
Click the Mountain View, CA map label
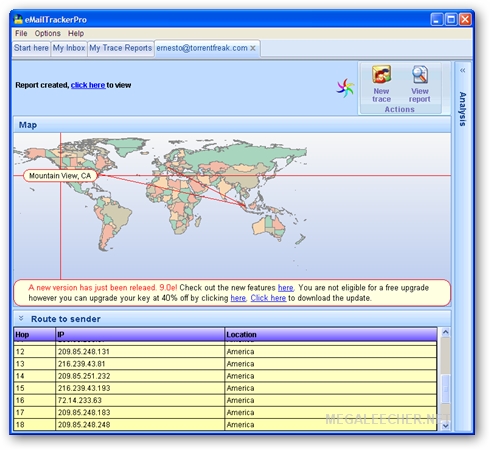tap(60, 176)
